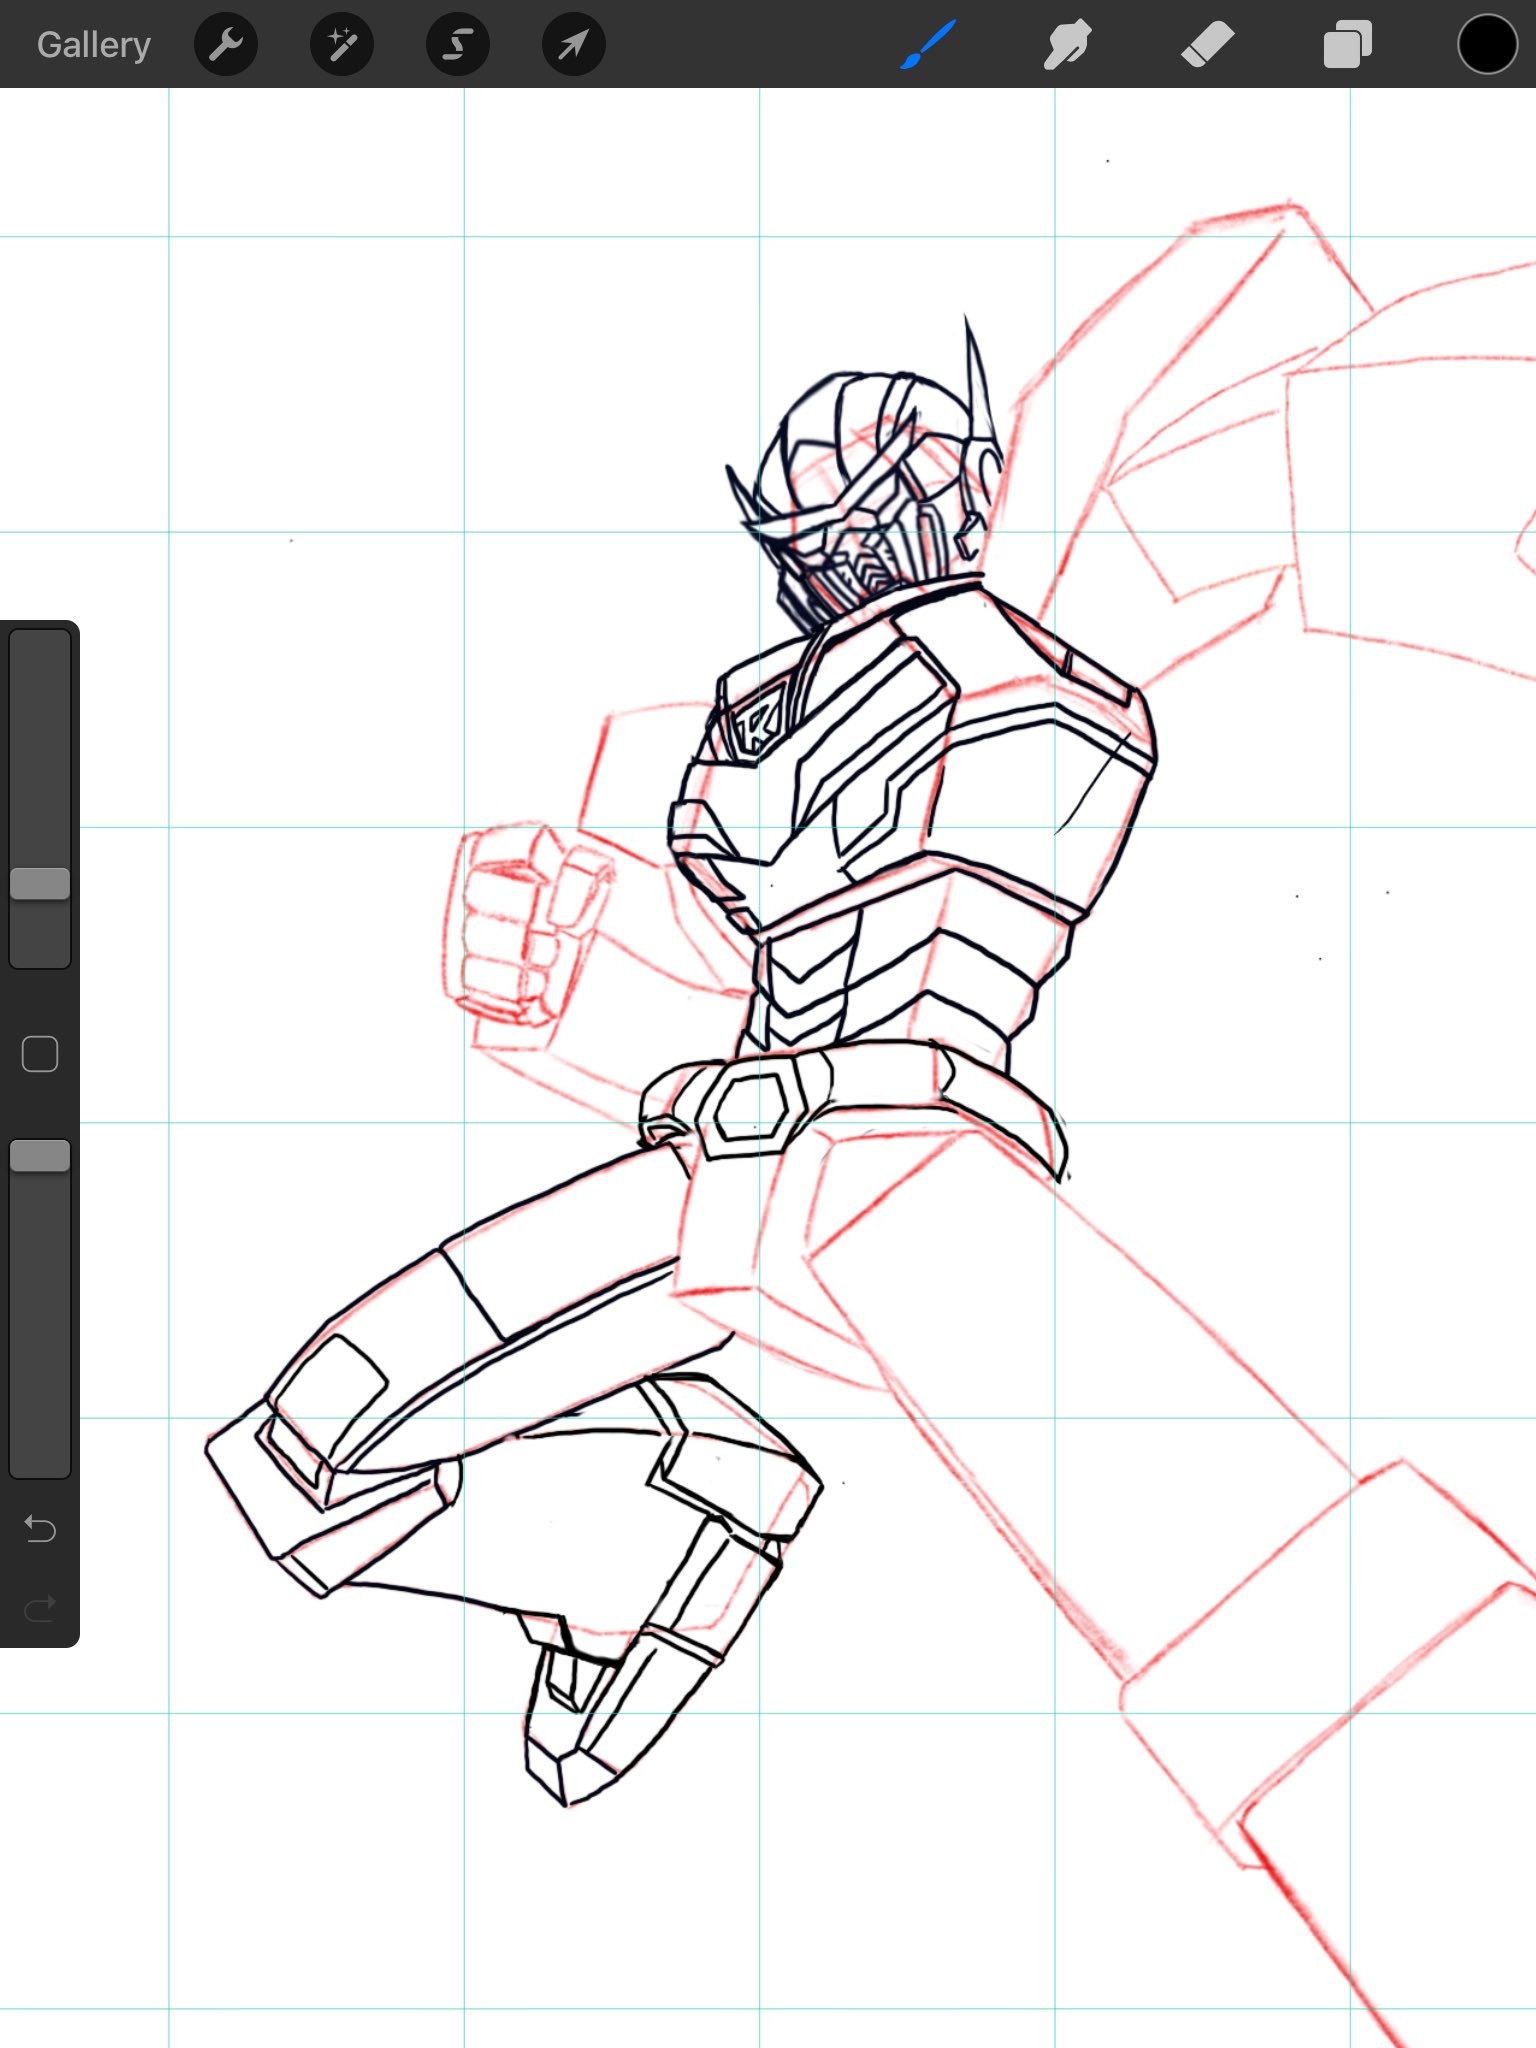Image resolution: width=1536 pixels, height=2048 pixels.
Task: Redo the undone stroke
Action: (x=40, y=1608)
